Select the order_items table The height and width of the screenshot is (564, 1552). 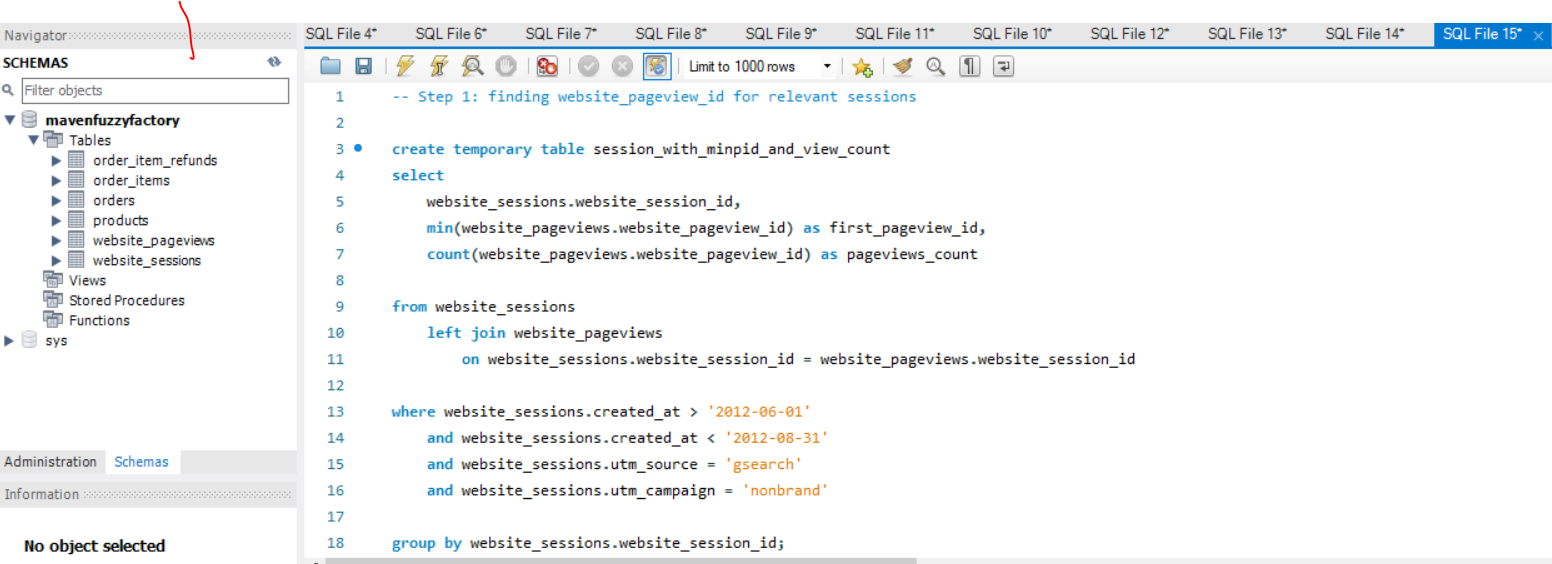131,180
